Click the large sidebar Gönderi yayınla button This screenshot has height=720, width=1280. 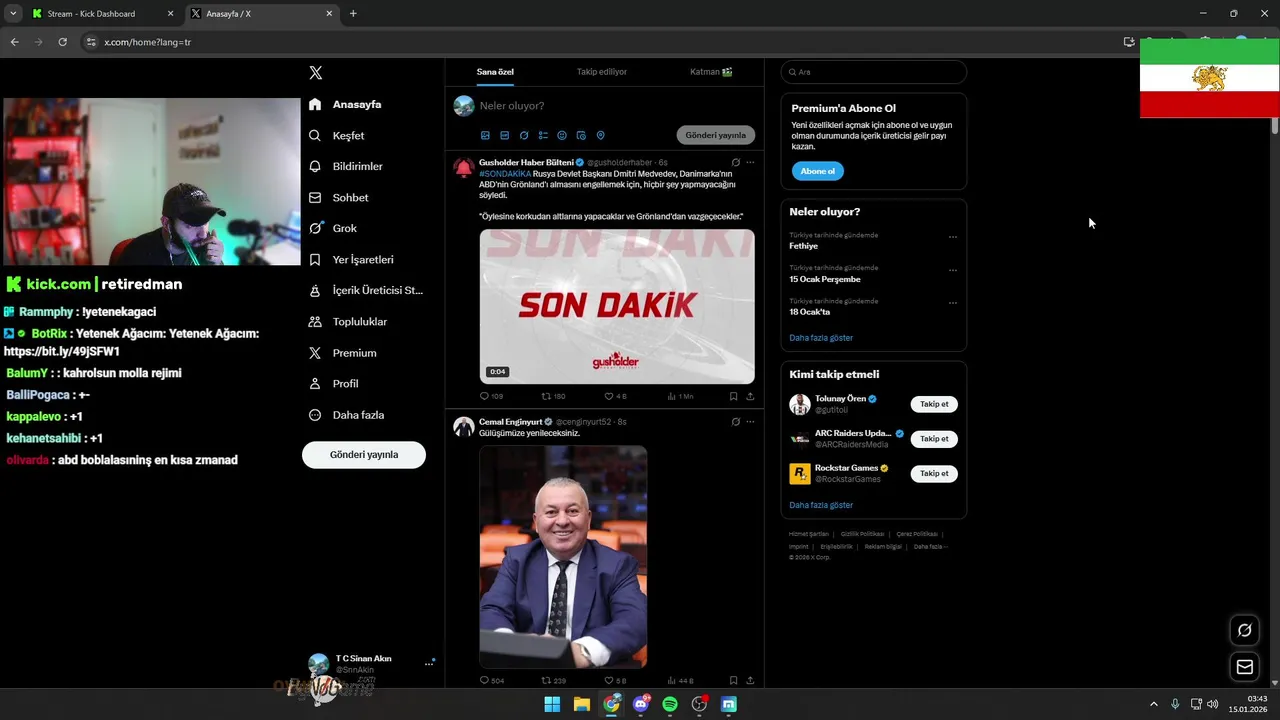(364, 455)
